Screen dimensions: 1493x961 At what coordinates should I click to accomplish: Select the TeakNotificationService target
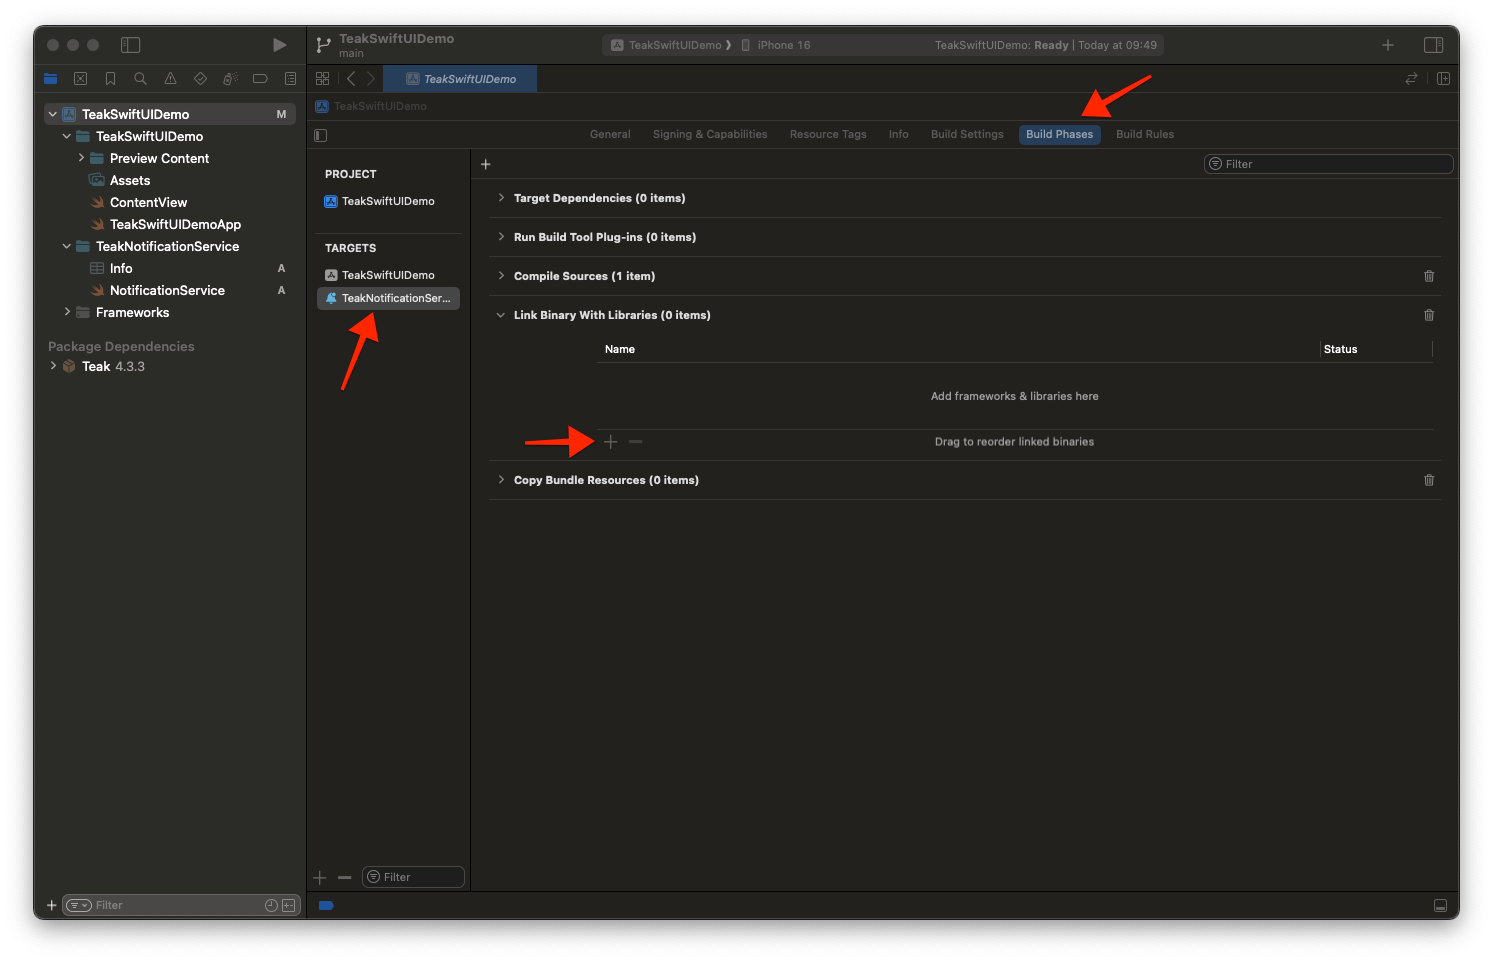(388, 298)
